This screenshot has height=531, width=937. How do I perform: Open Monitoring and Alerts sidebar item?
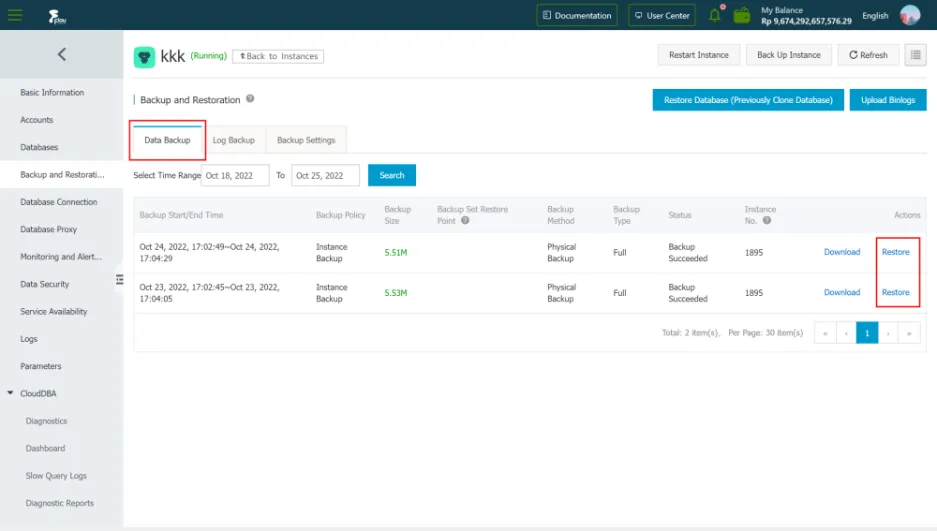pyautogui.click(x=61, y=257)
